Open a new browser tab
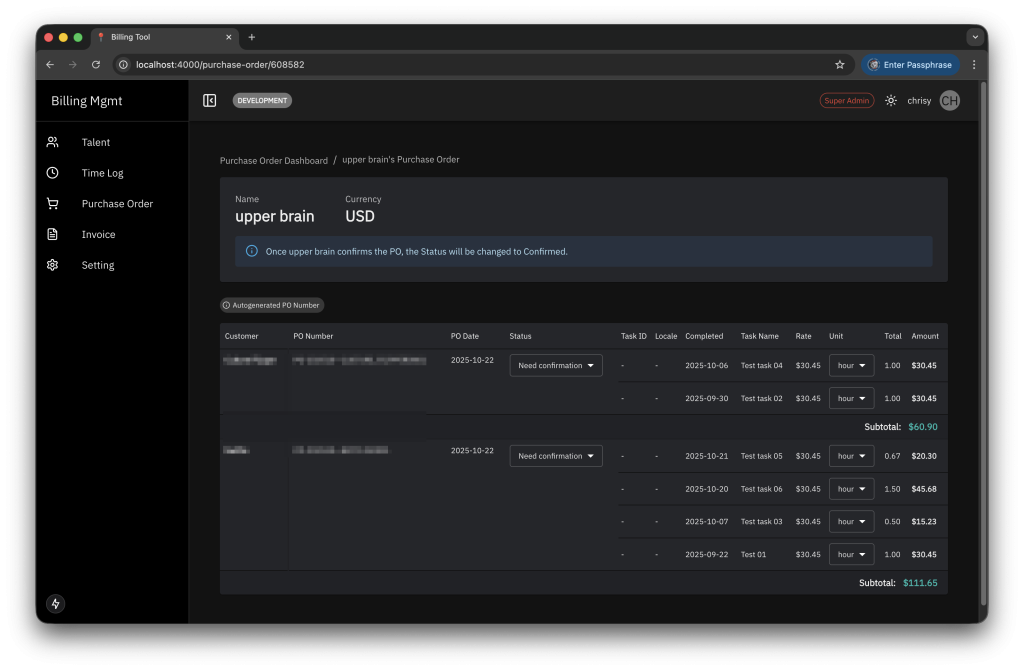1024x671 pixels. pos(252,37)
